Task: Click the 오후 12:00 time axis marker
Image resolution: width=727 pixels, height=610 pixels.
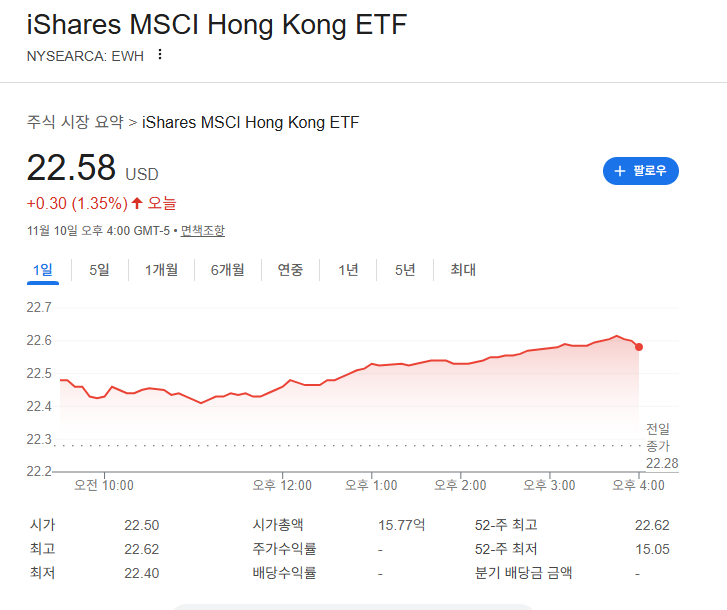Action: [x=282, y=485]
